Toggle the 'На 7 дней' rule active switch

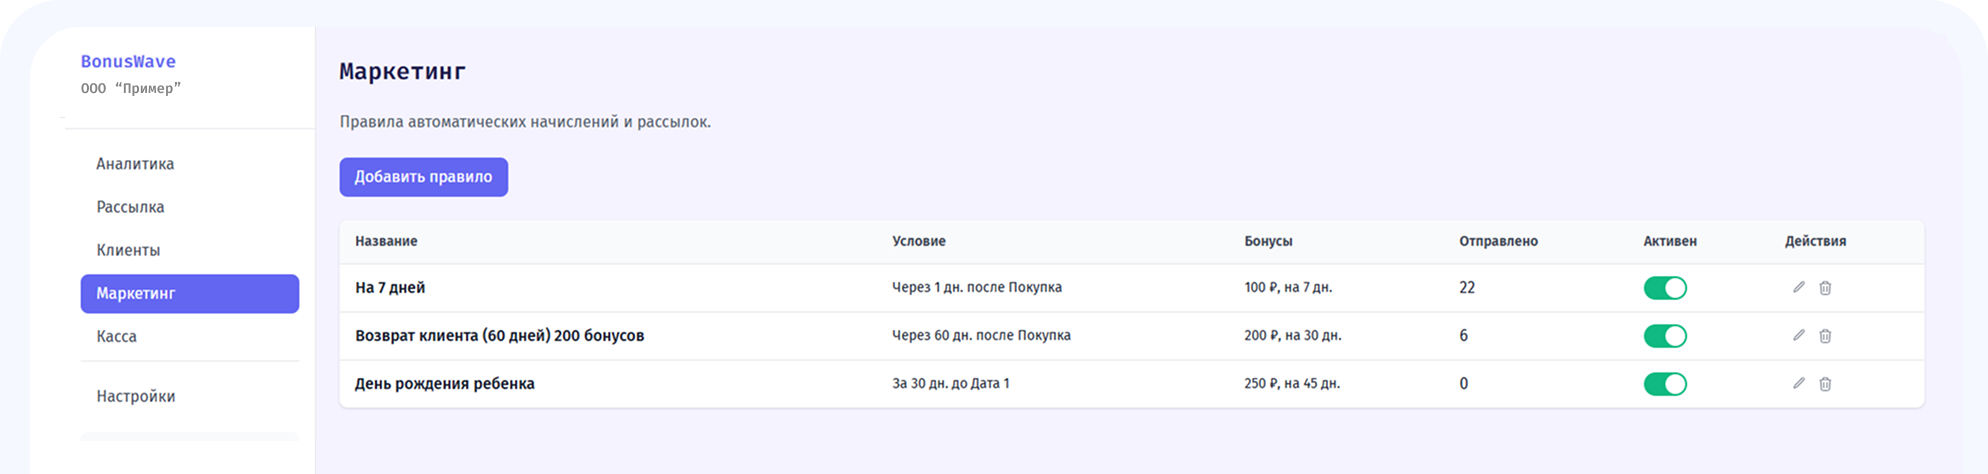(x=1665, y=288)
